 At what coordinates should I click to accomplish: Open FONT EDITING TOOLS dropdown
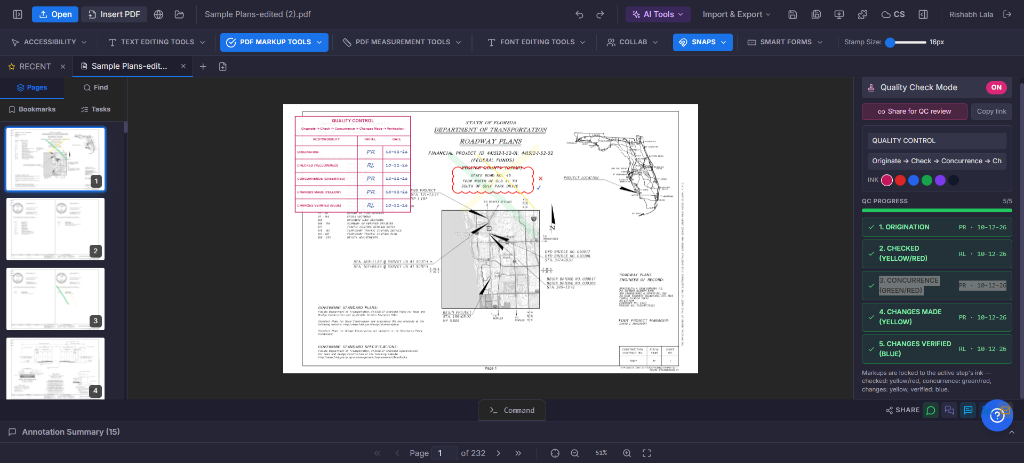coord(536,42)
